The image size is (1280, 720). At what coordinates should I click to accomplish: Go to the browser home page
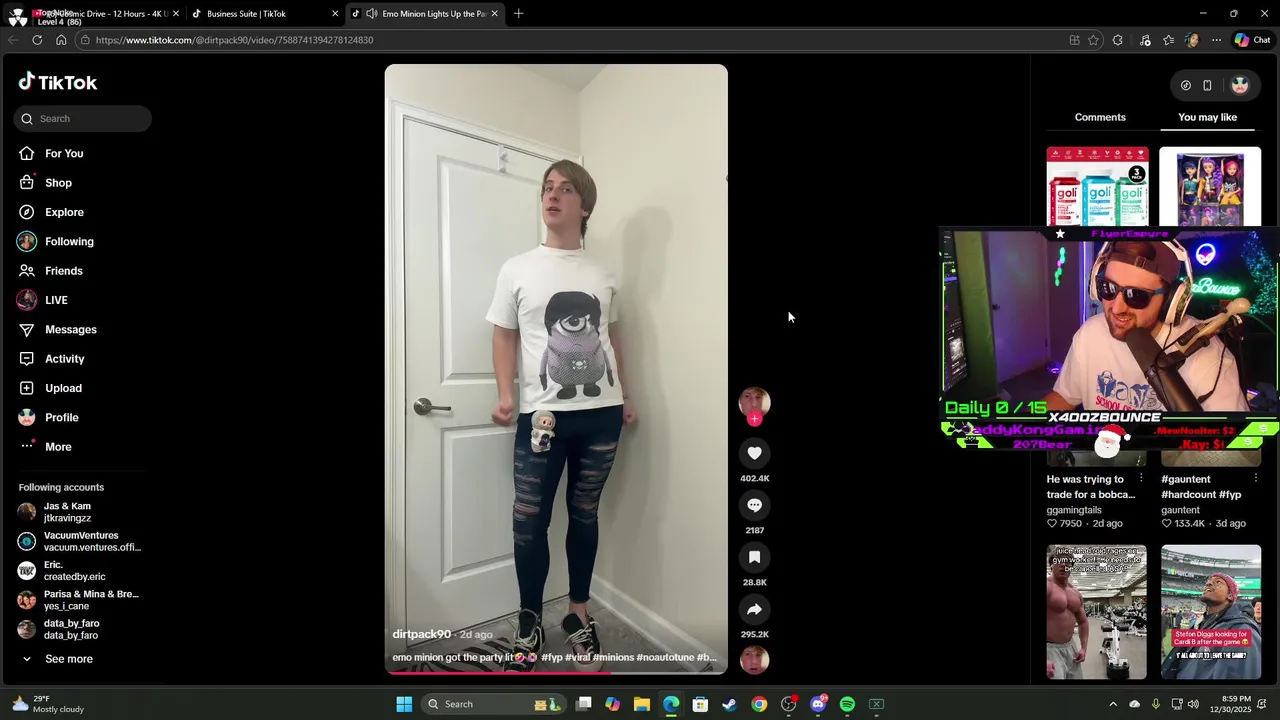click(x=61, y=40)
